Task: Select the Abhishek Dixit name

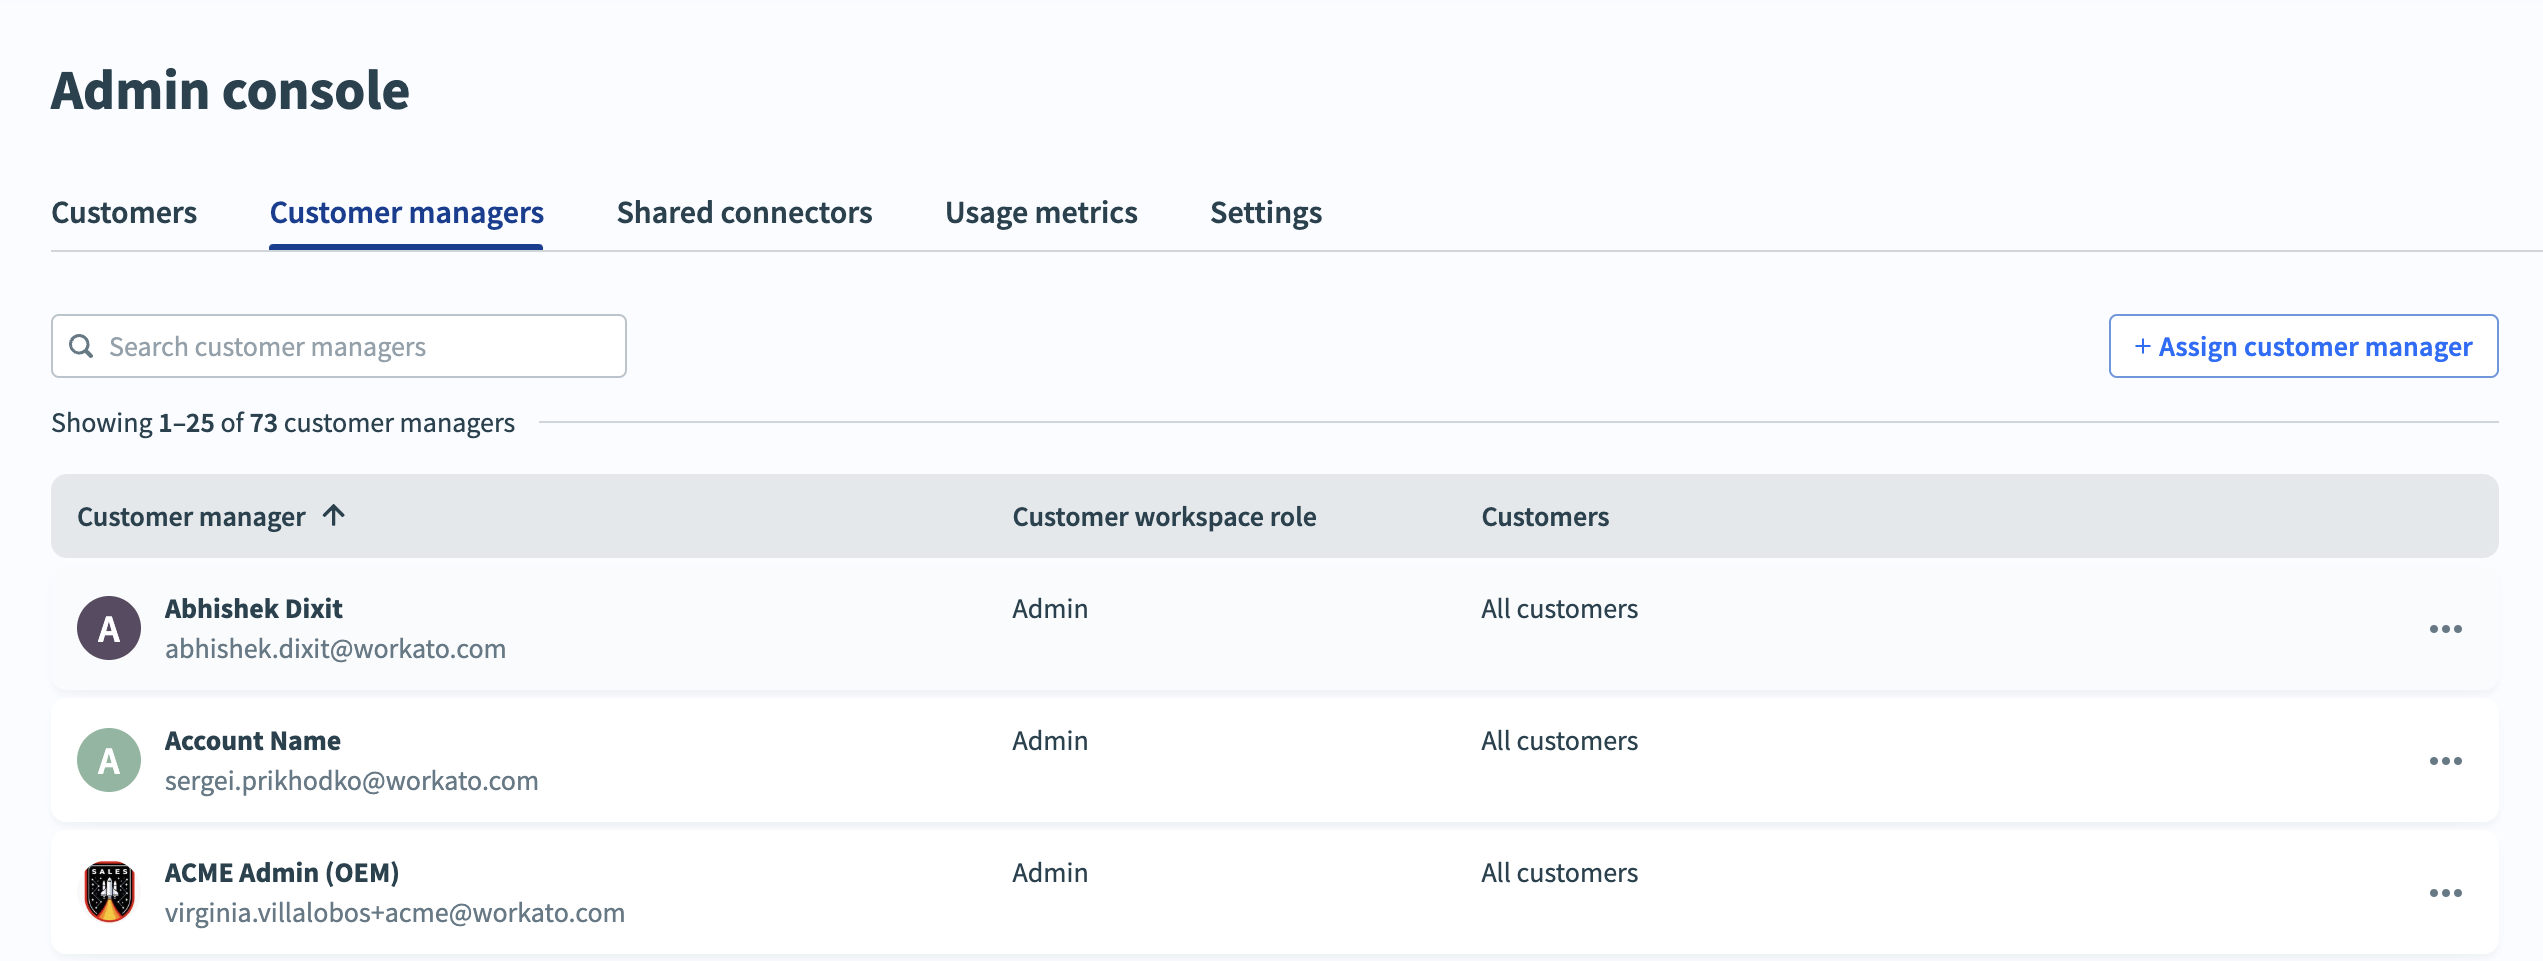Action: point(254,608)
